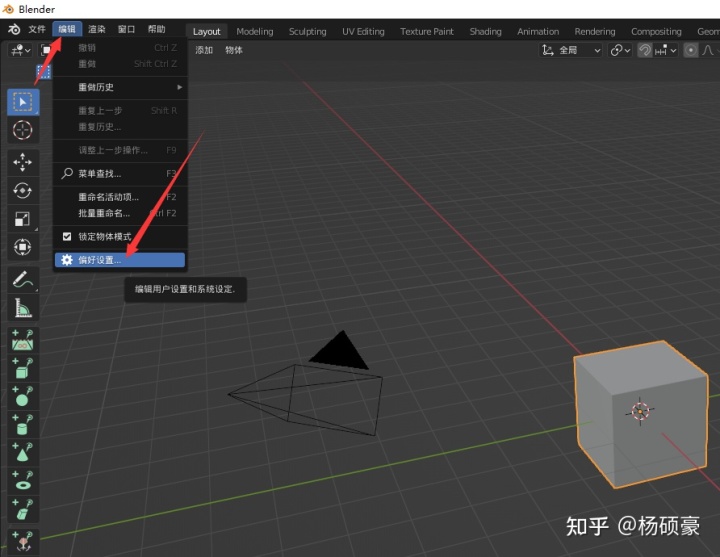Choose 重做 menu entry

click(x=120, y=64)
